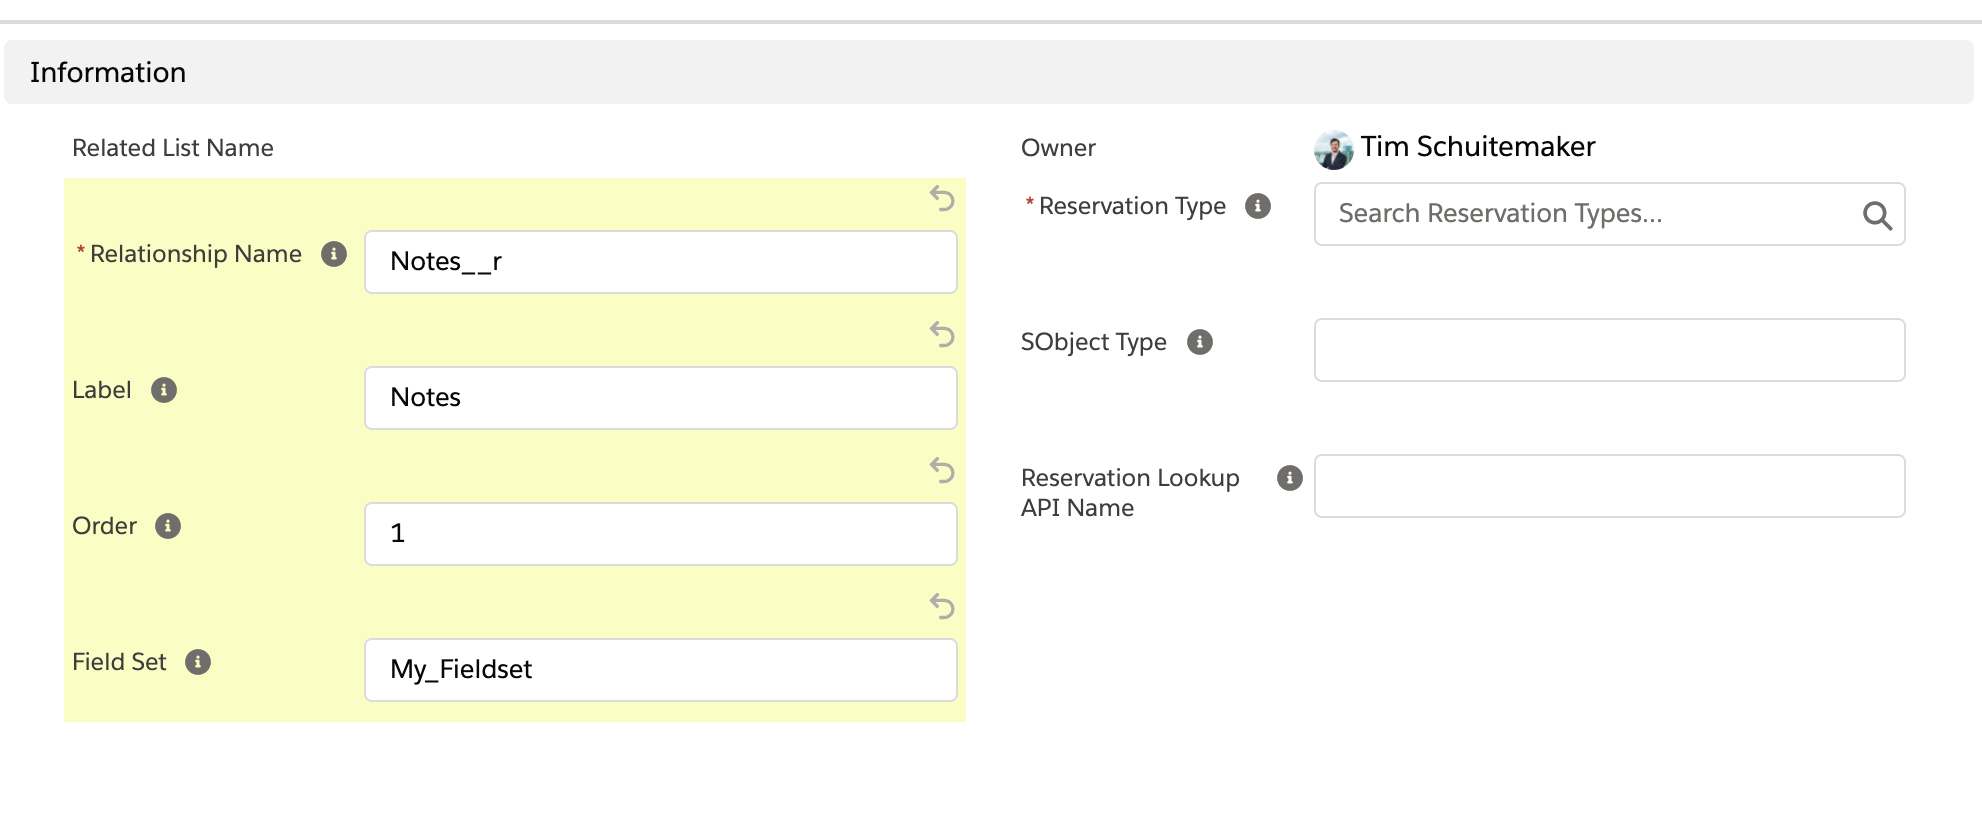This screenshot has width=1982, height=814.
Task: Click the search magnifier in Reservation Type
Action: [x=1876, y=215]
